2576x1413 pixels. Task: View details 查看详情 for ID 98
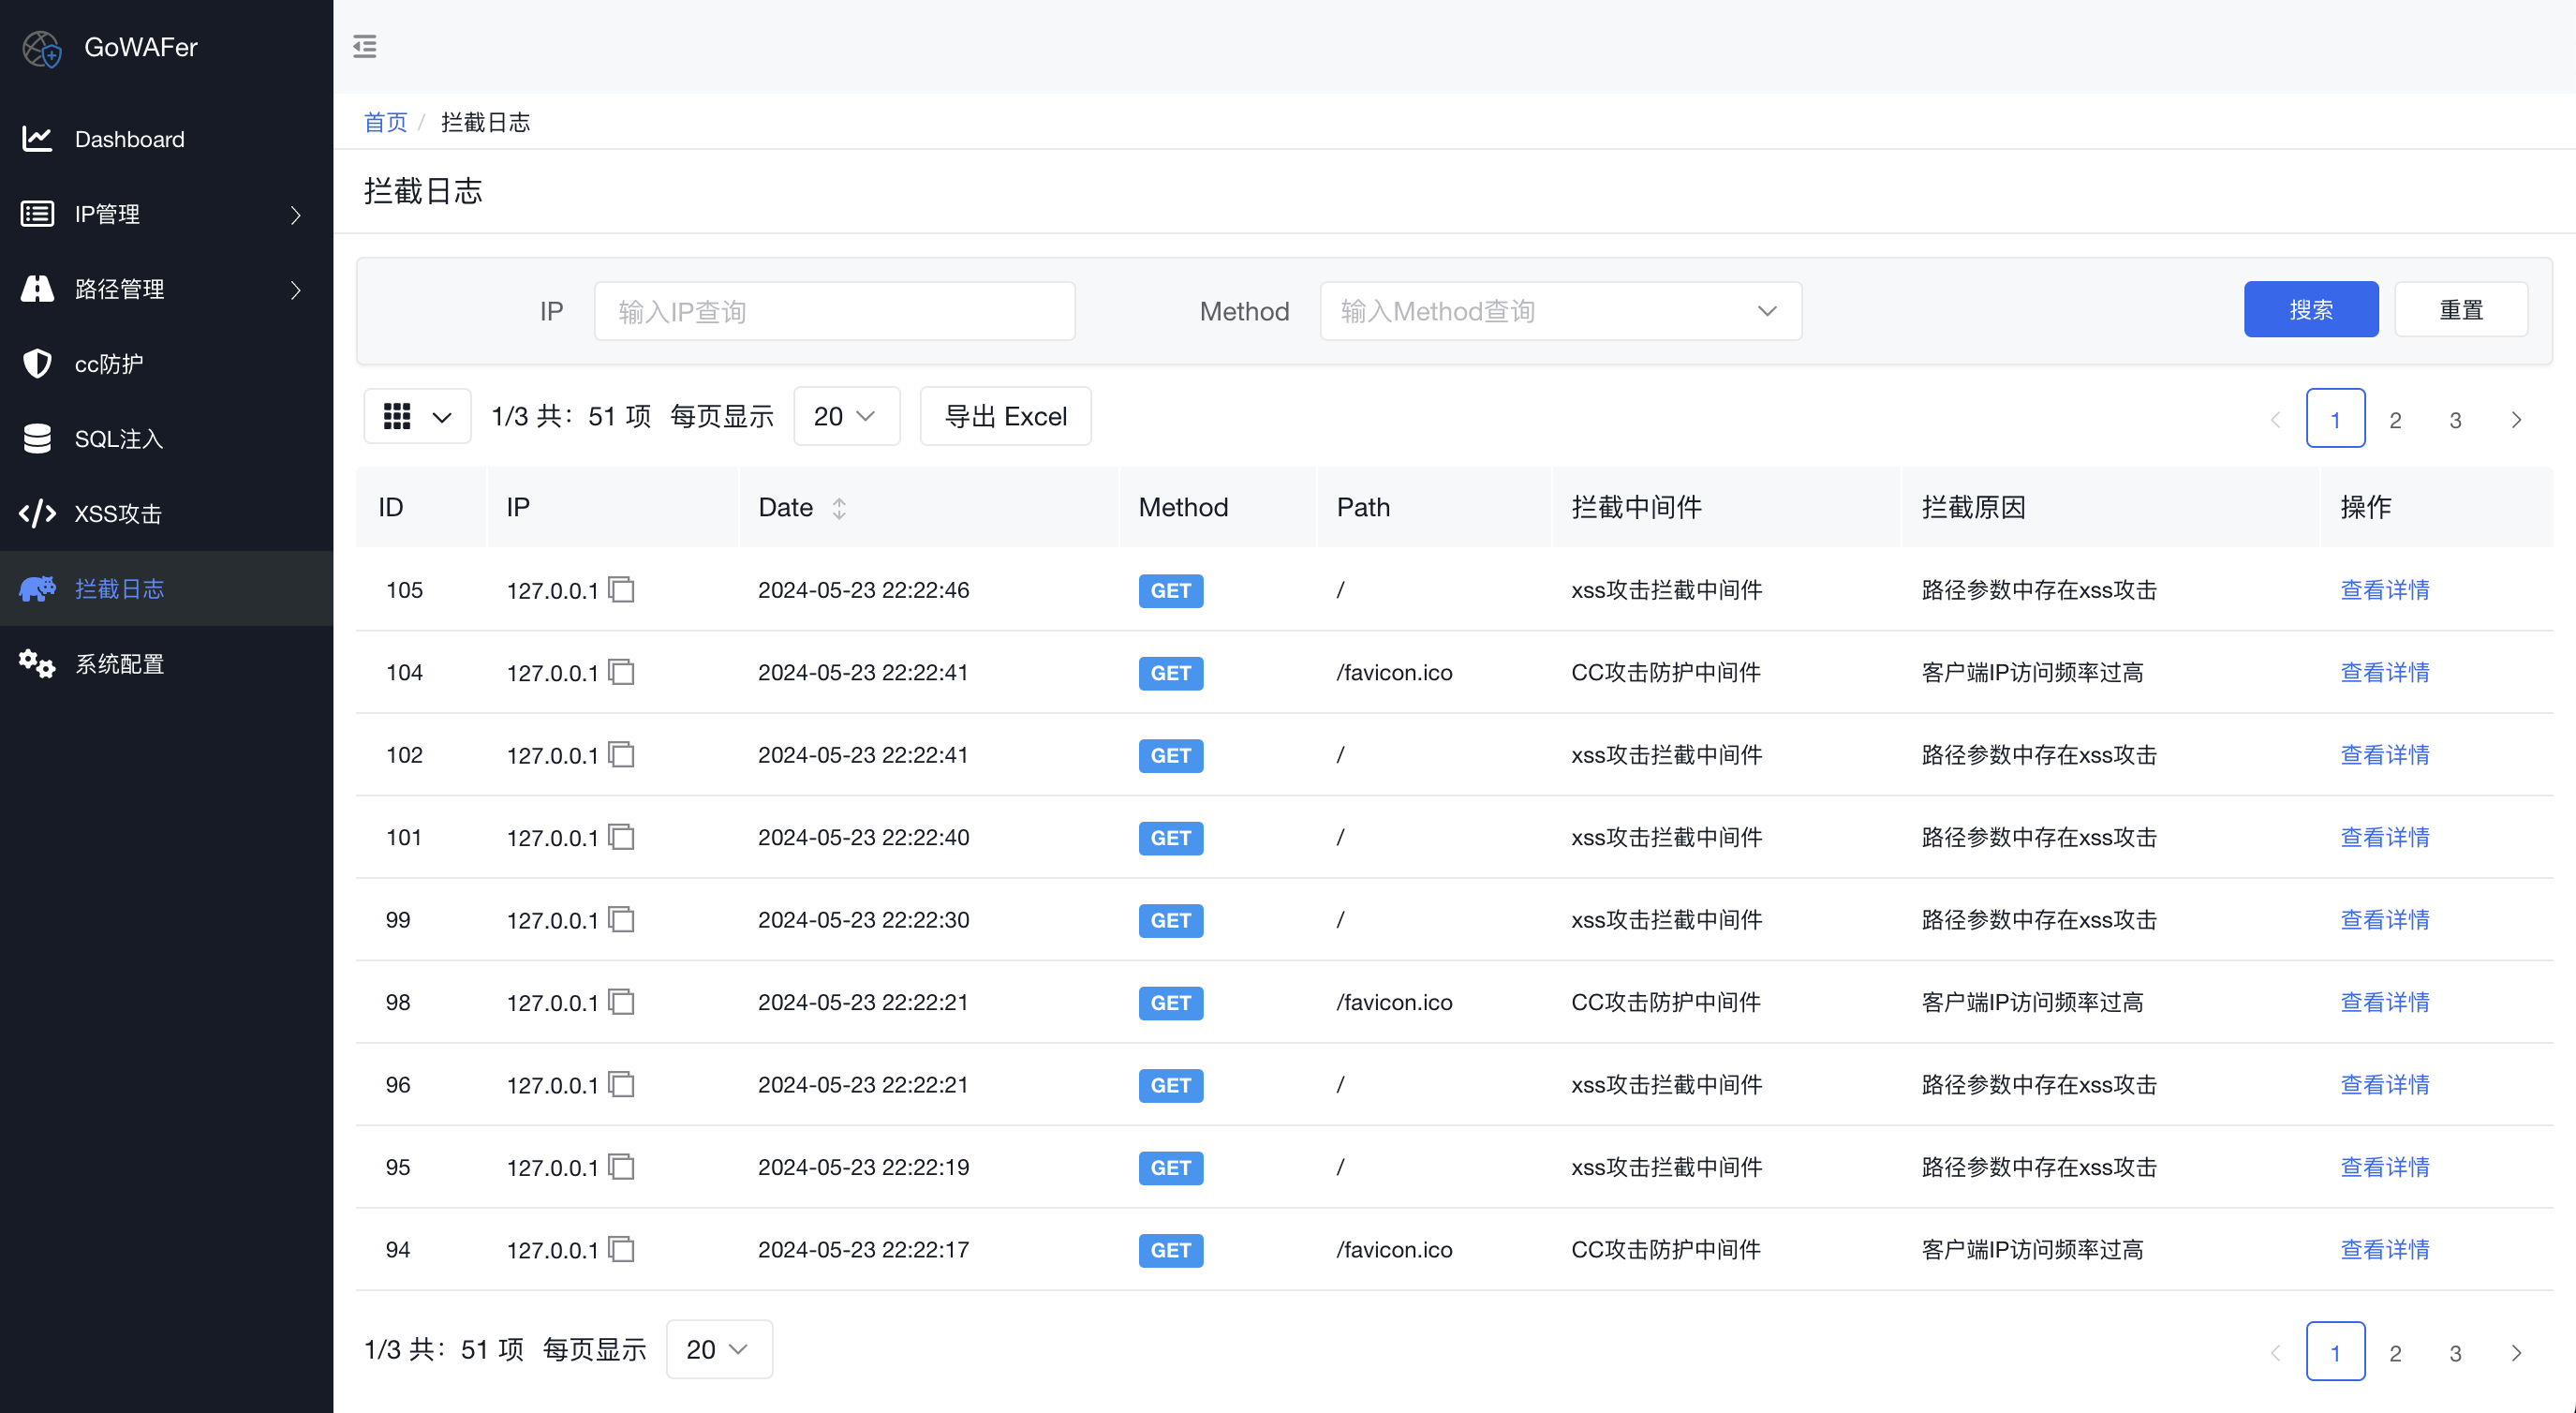(2385, 1002)
